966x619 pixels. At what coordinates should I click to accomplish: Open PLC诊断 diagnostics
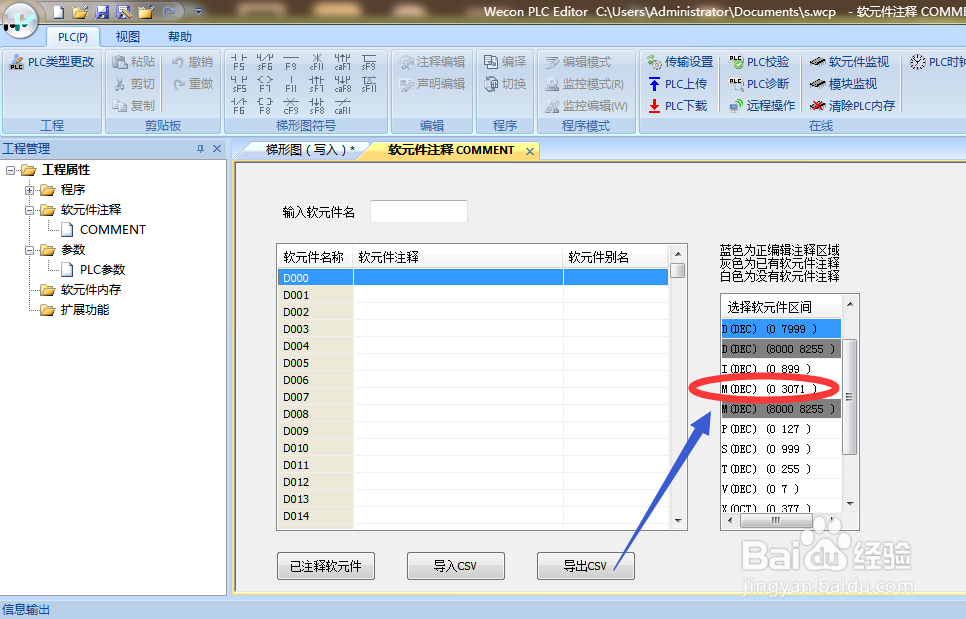tap(759, 84)
